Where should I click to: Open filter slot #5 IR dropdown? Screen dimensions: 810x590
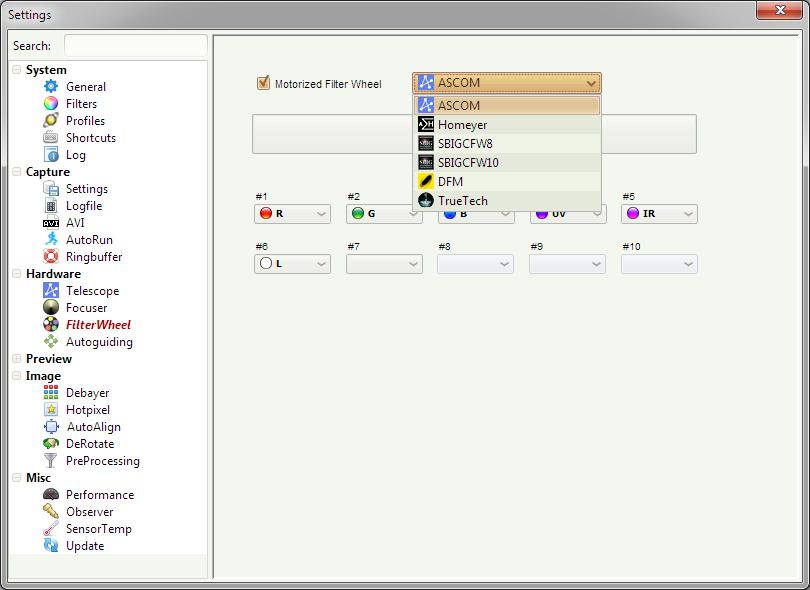point(659,213)
